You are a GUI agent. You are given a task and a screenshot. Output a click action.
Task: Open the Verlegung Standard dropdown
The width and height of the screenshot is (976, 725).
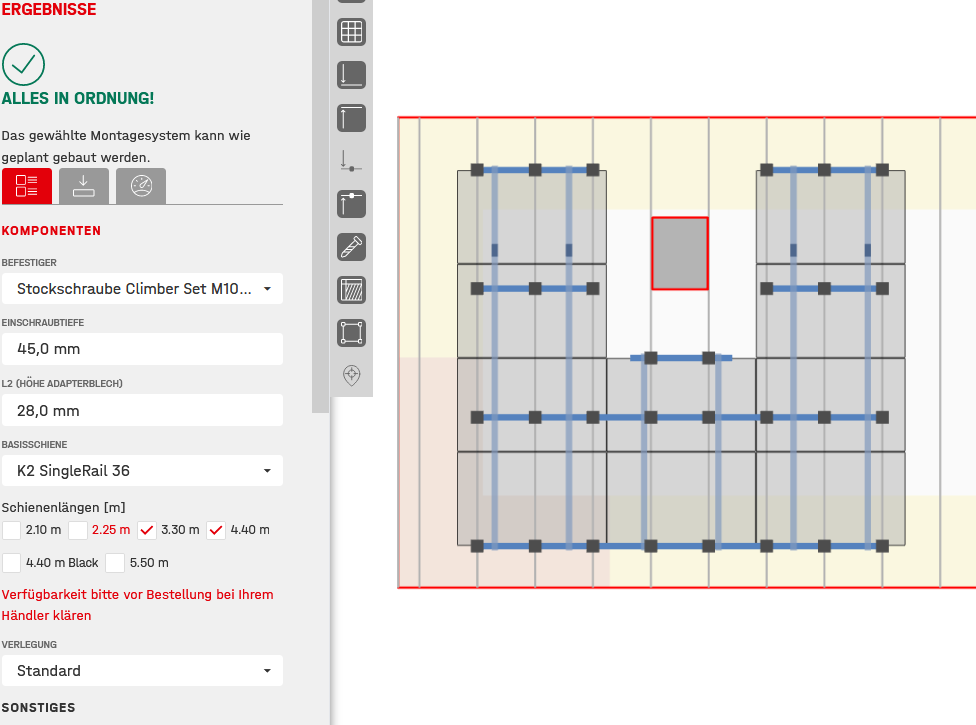[x=142, y=671]
